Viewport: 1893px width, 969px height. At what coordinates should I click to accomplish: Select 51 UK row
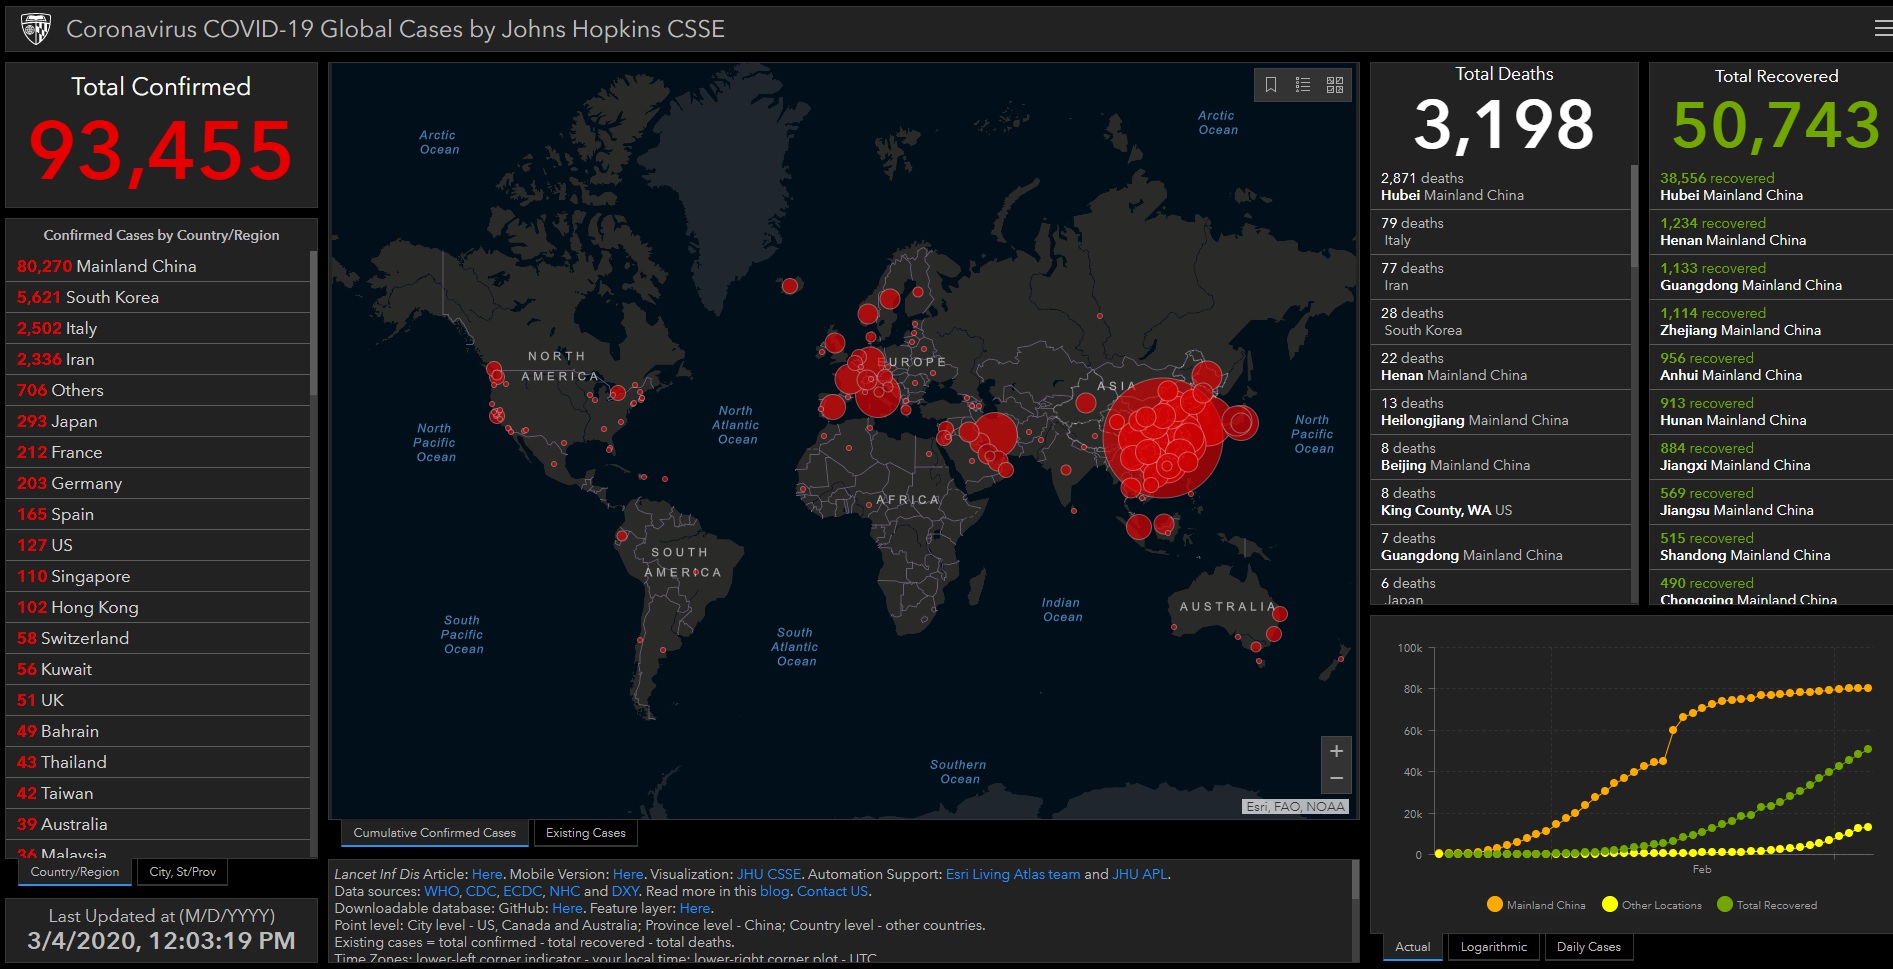click(158, 700)
